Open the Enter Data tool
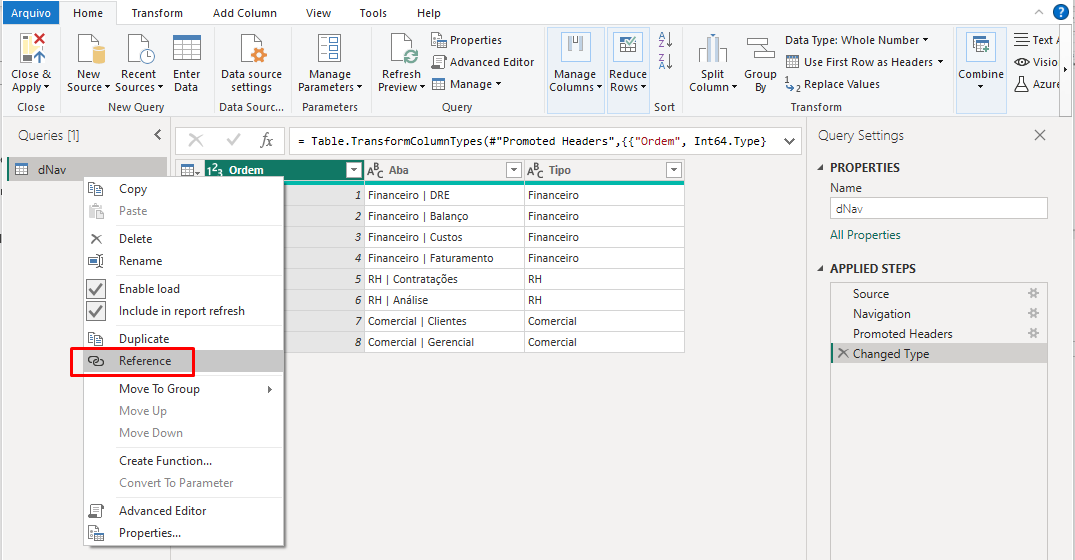The height and width of the screenshot is (560, 1075). click(x=186, y=64)
